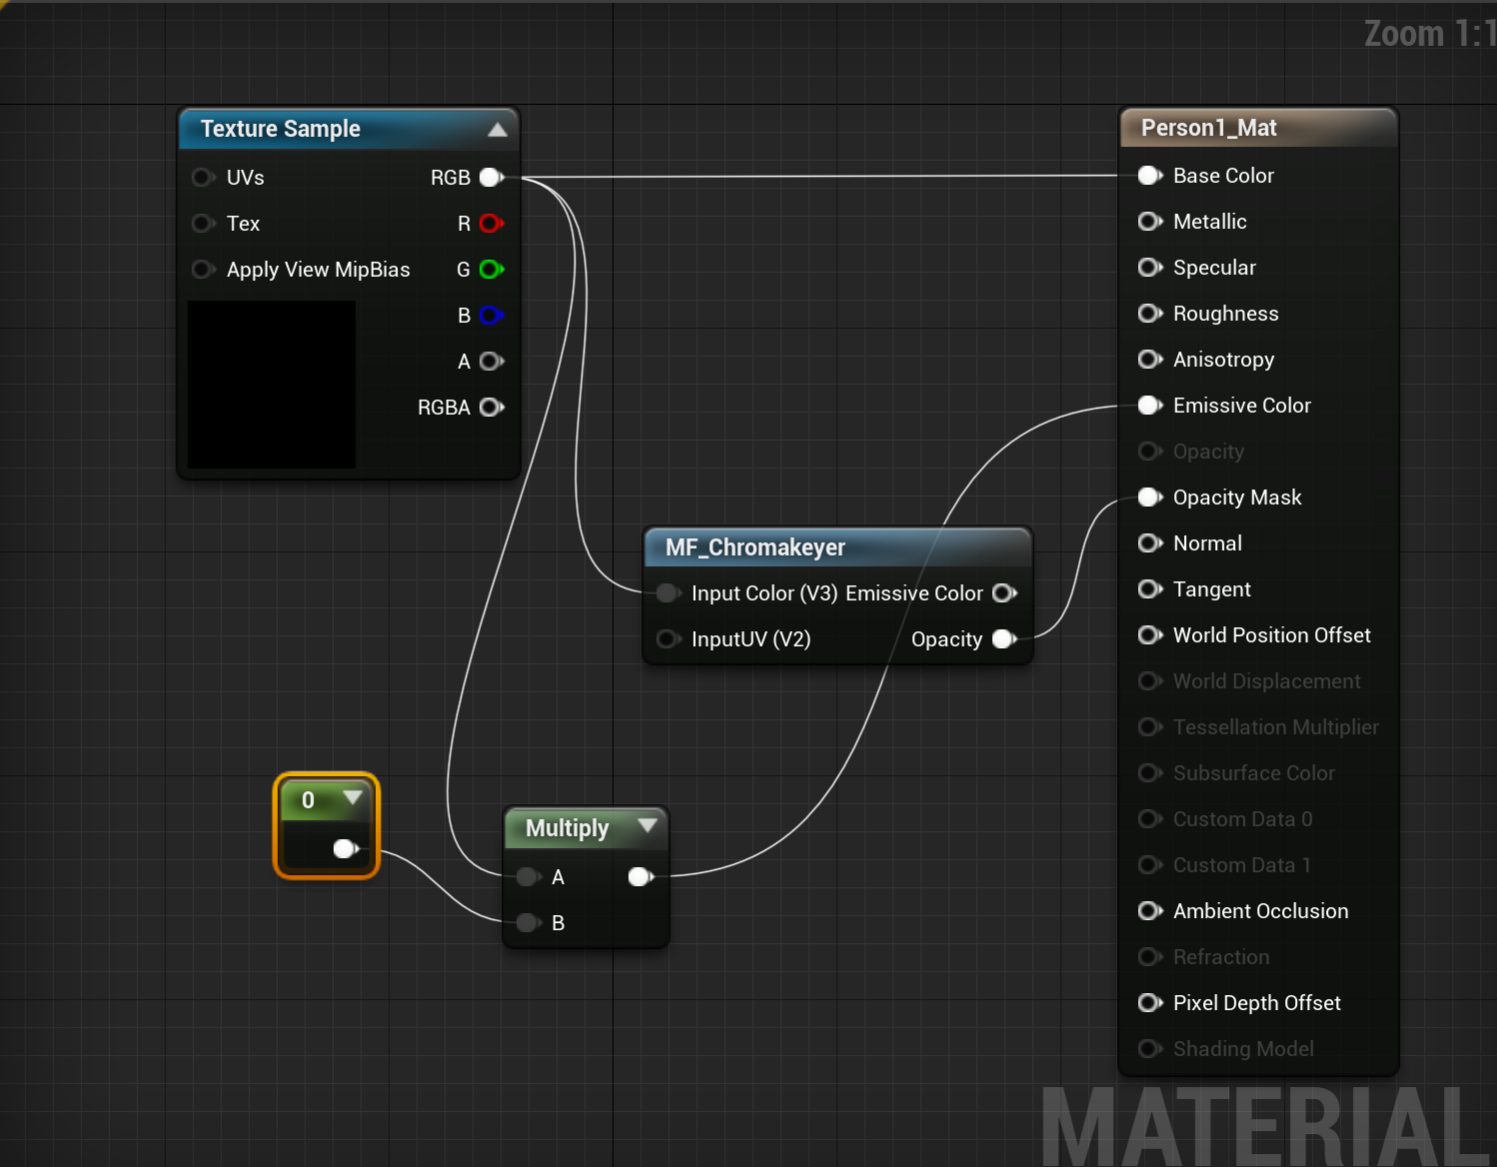Screen dimensions: 1497x1167
Task: Click the Texture Sample black preview thumbnail
Action: 271,385
